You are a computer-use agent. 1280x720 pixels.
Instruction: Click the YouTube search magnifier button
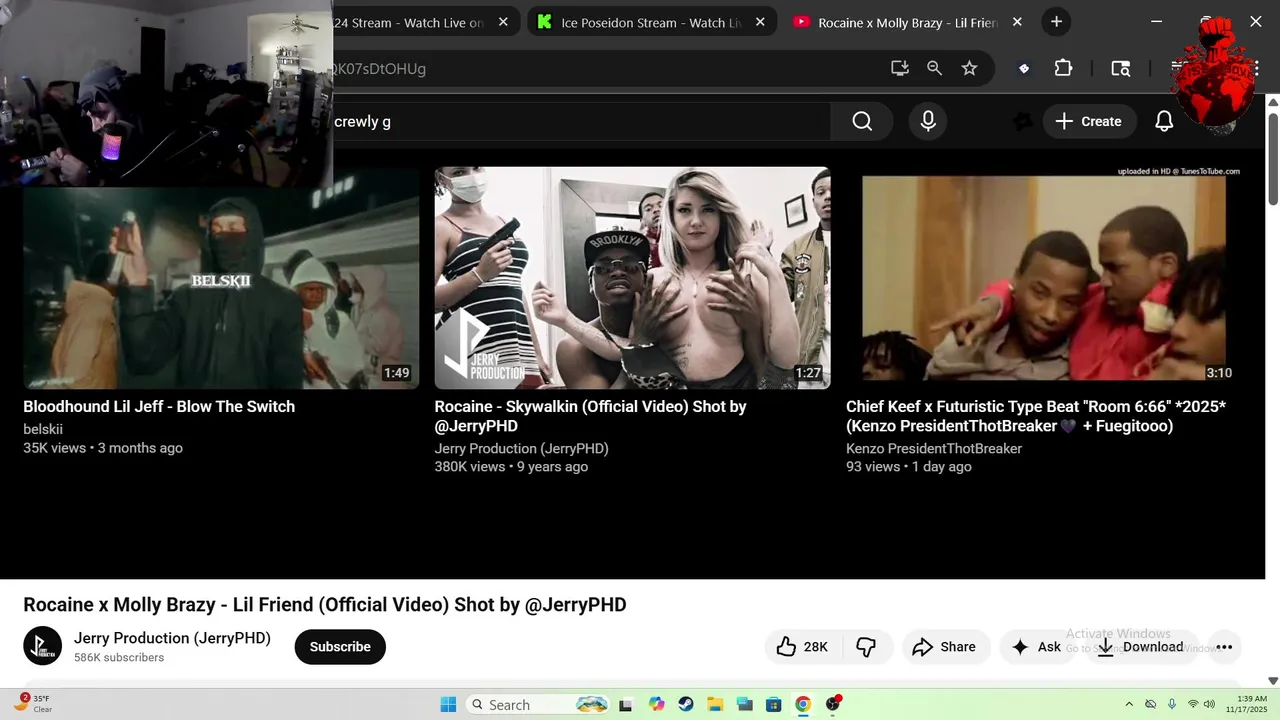(x=862, y=121)
